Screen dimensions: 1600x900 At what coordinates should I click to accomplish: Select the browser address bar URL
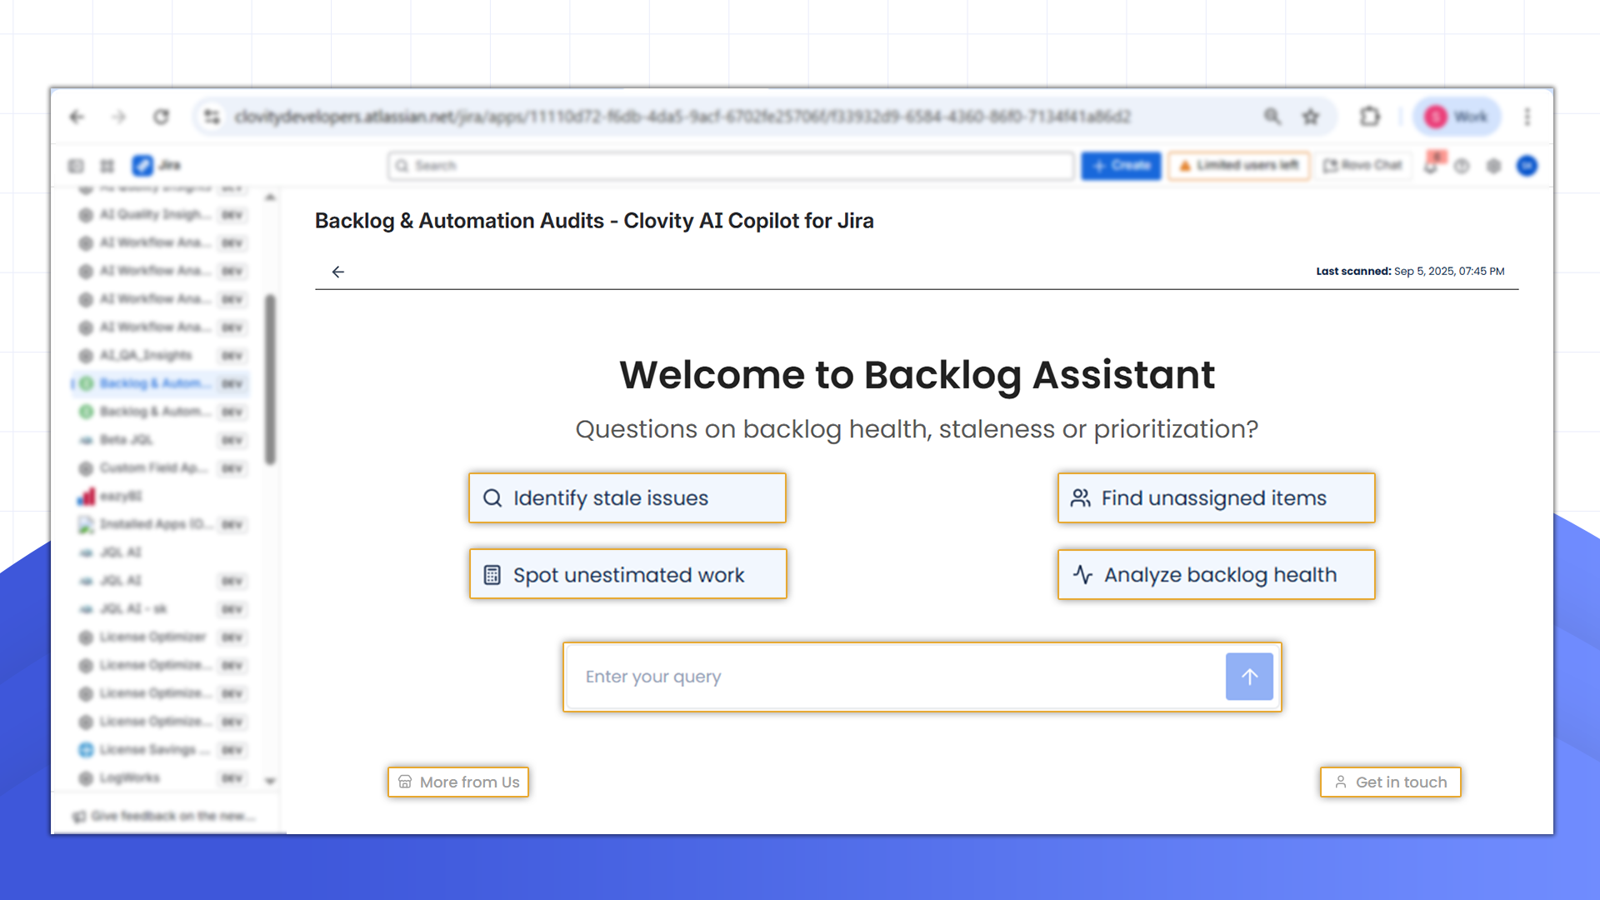[683, 117]
